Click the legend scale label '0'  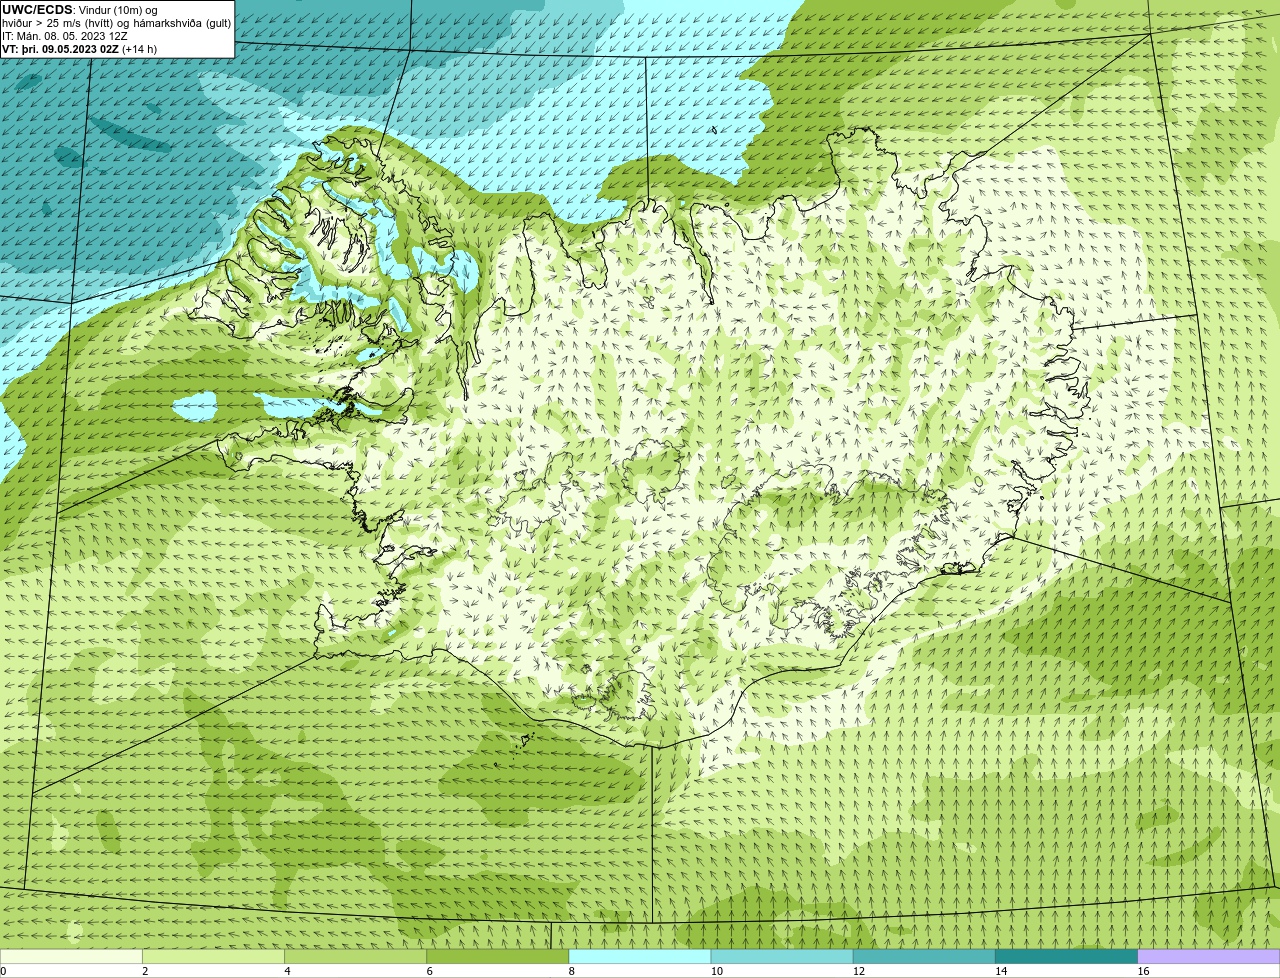(x=3, y=971)
